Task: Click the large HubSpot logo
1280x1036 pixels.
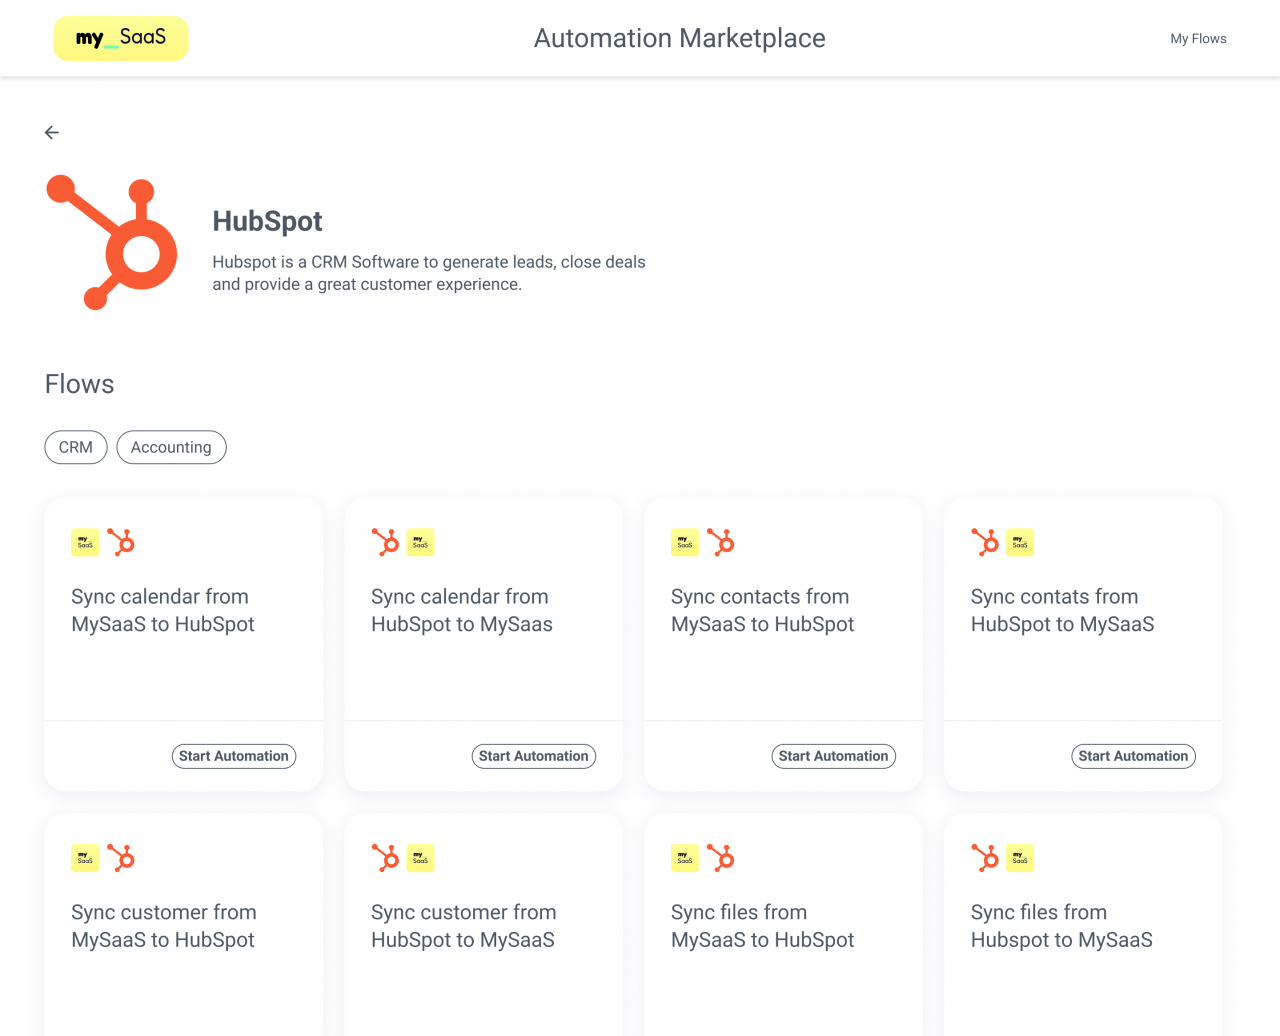Action: (x=112, y=243)
